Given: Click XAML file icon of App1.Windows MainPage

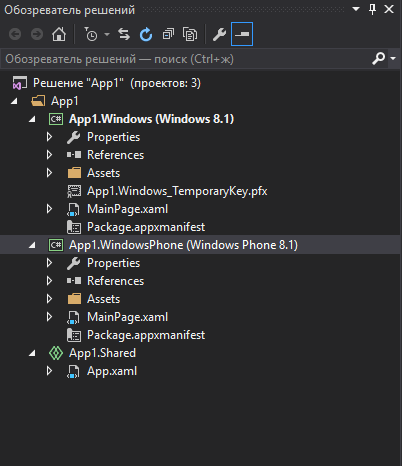Looking at the screenshot, I should [x=73, y=209].
